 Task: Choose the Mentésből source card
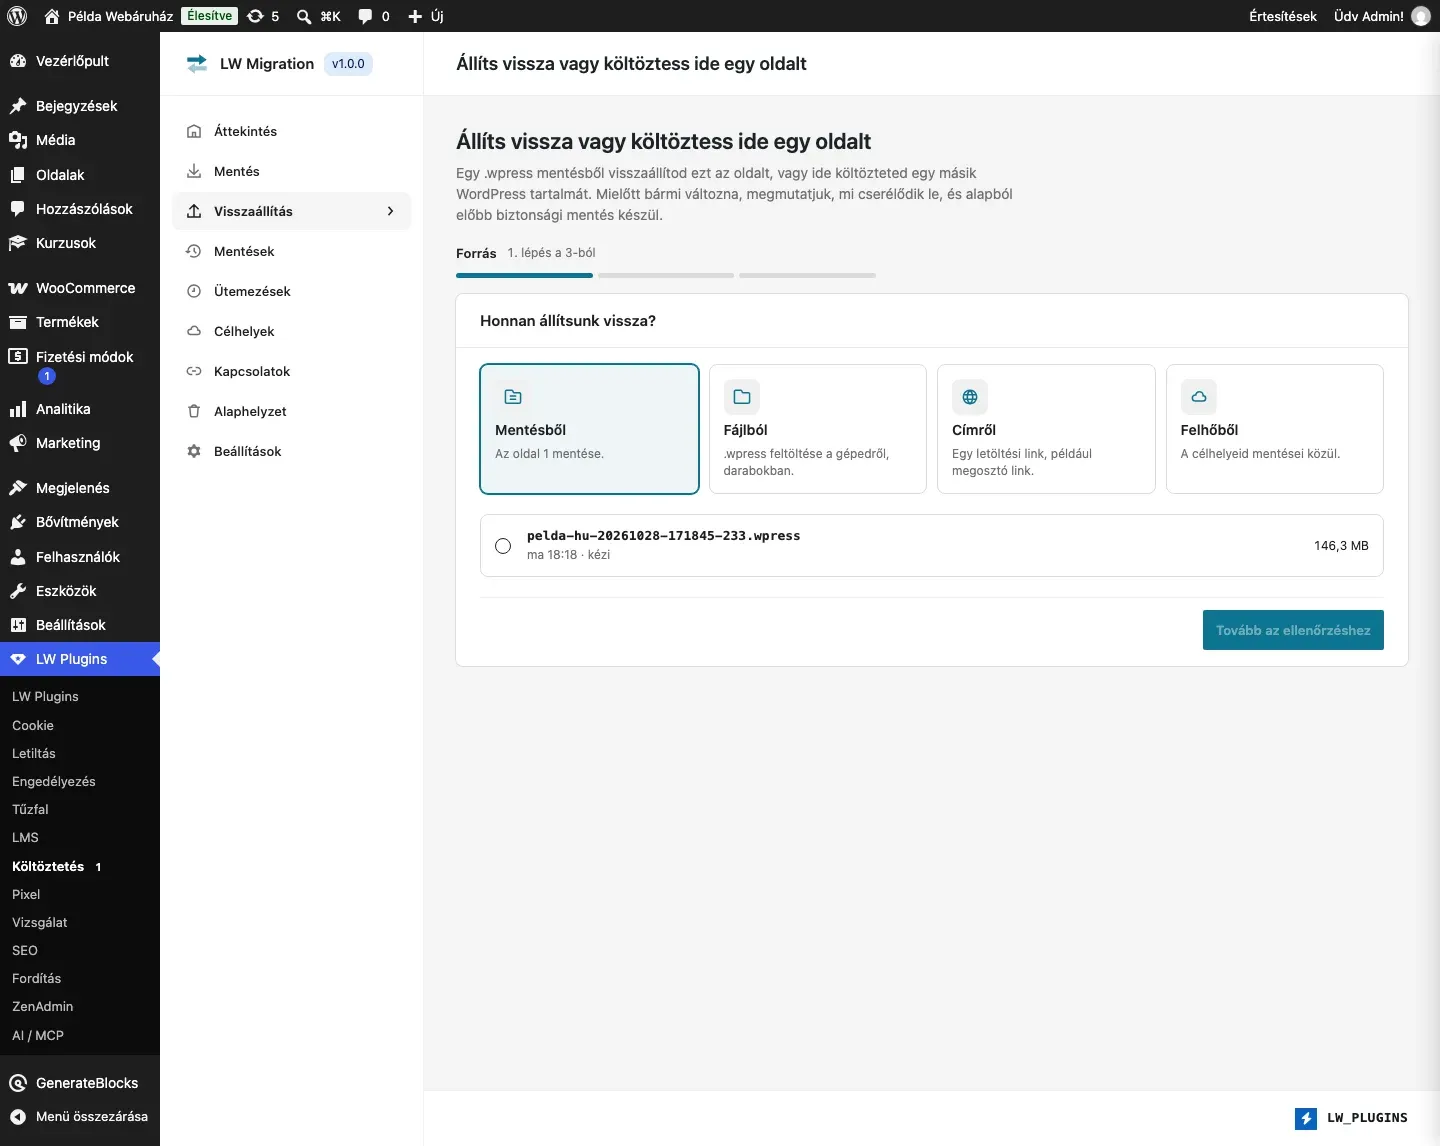589,429
